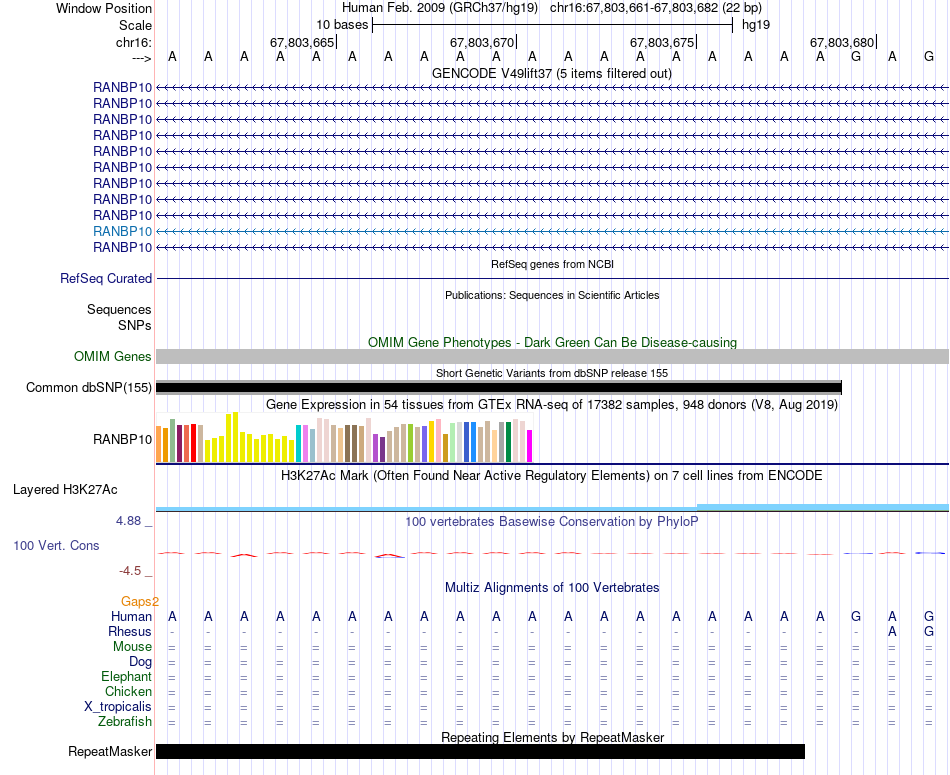Click the Window Position label

pyautogui.click(x=104, y=8)
